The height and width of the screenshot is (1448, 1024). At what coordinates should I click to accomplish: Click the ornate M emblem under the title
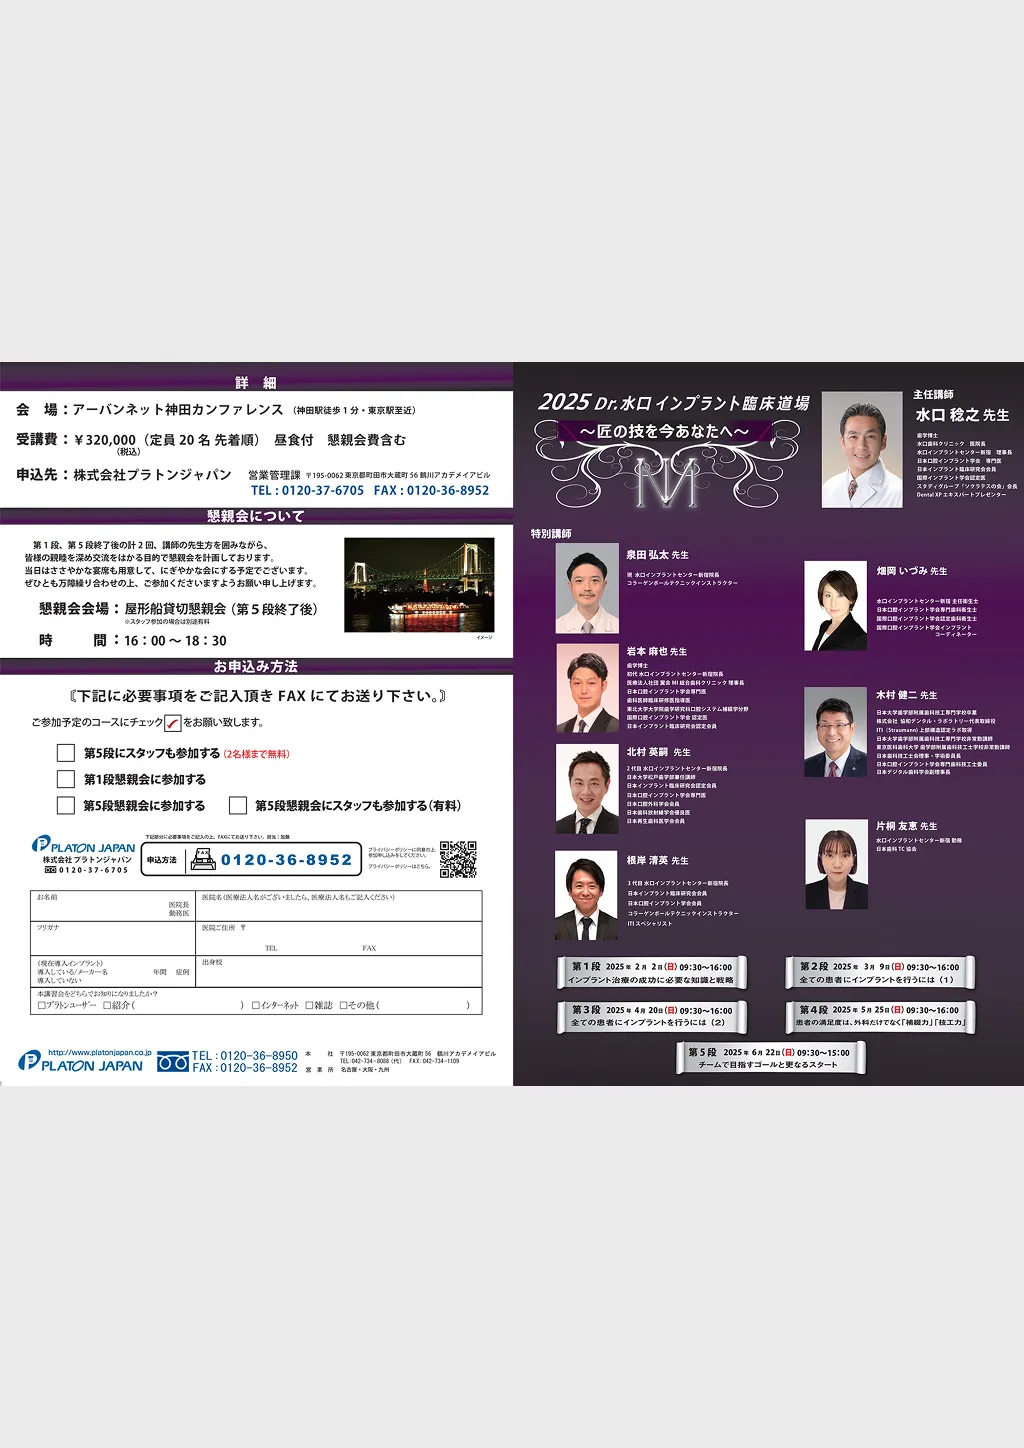point(666,480)
